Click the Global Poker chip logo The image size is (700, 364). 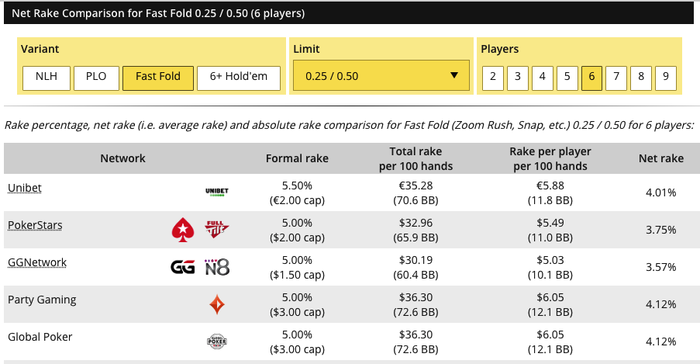click(217, 342)
